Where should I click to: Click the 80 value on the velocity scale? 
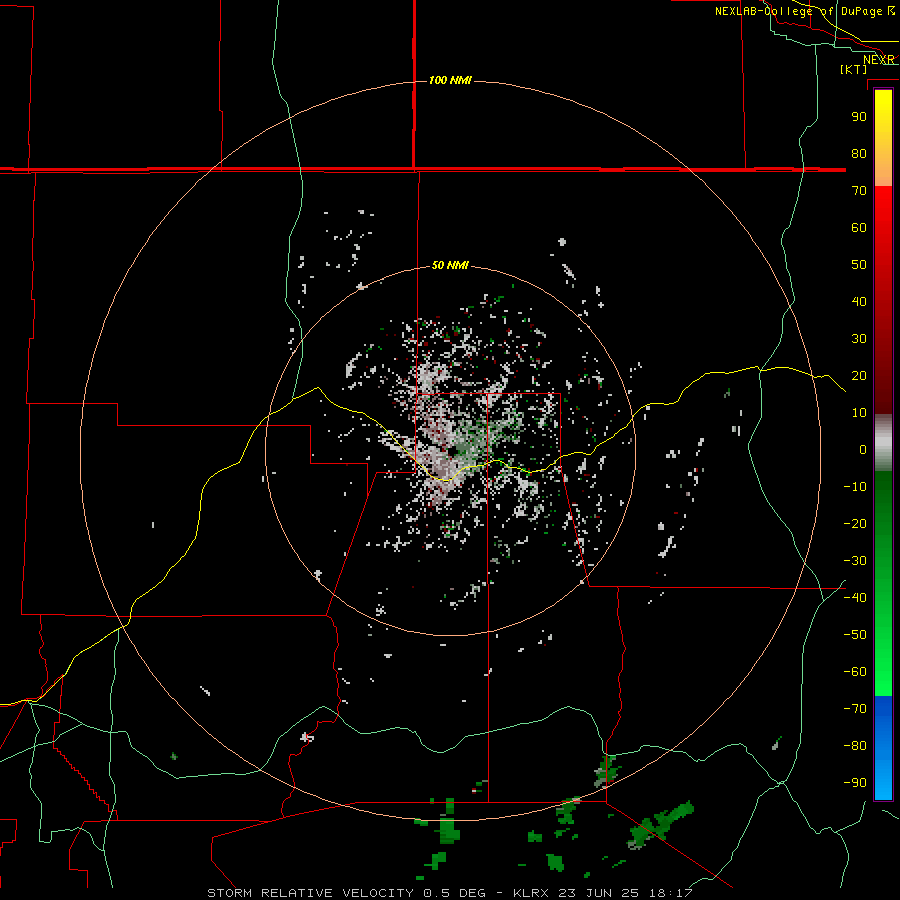pyautogui.click(x=859, y=153)
